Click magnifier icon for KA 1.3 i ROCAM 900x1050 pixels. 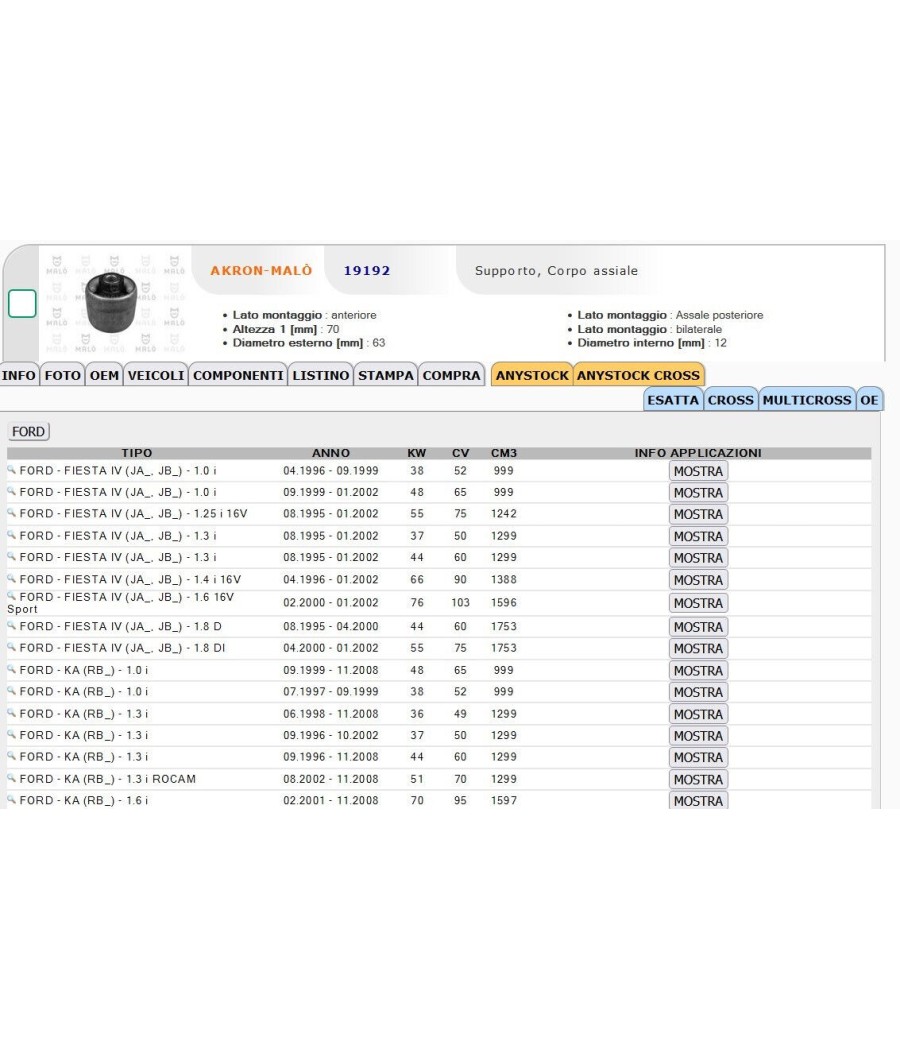click(11, 777)
